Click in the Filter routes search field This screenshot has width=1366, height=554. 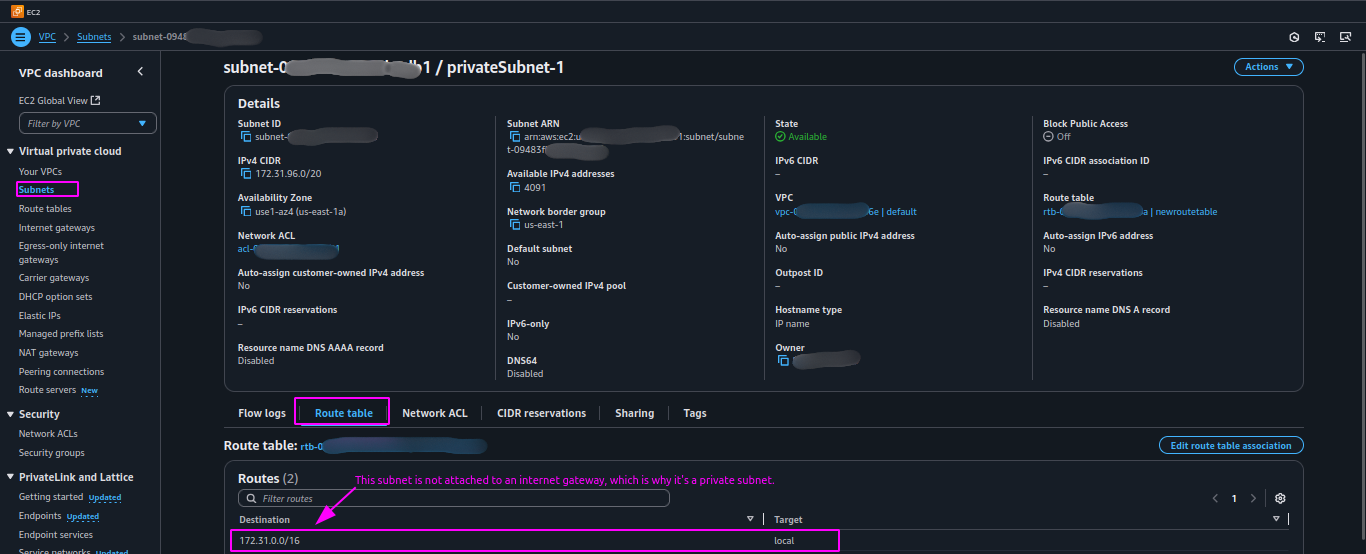pyautogui.click(x=454, y=498)
